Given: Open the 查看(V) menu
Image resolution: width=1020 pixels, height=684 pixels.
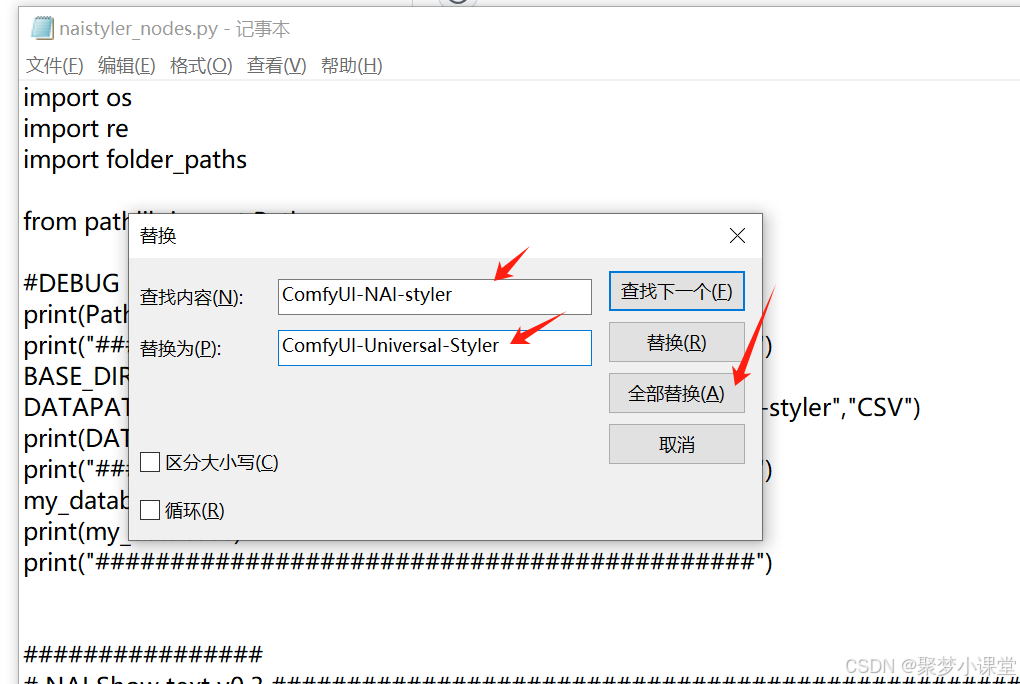Looking at the screenshot, I should [276, 65].
